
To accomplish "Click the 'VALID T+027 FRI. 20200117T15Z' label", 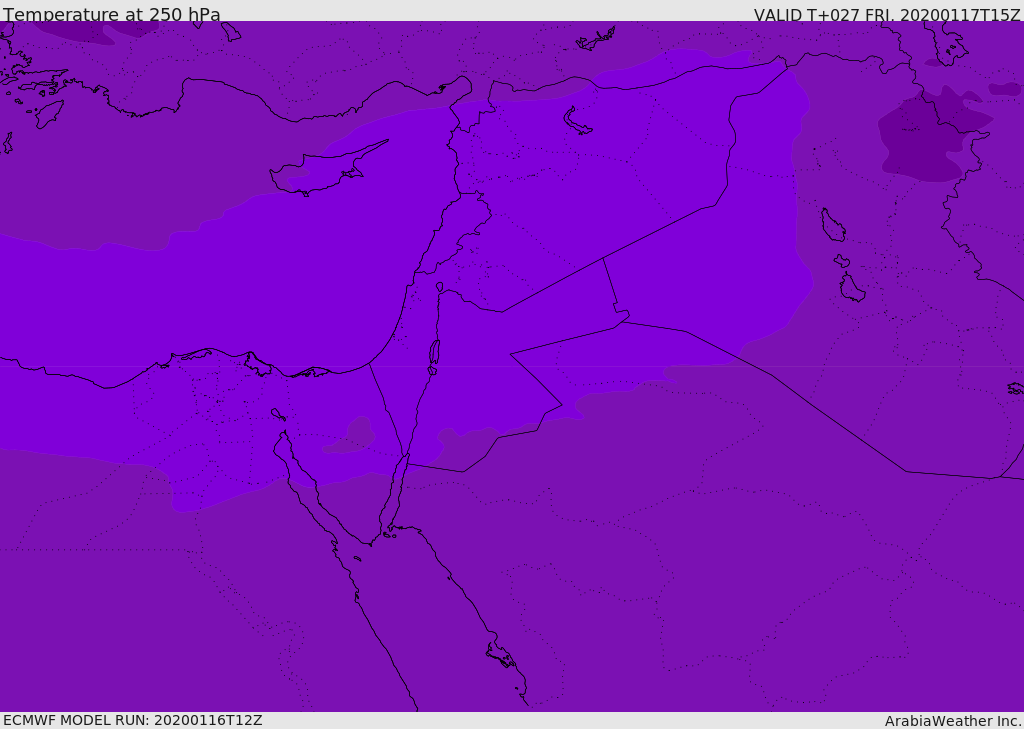I will click(887, 15).
